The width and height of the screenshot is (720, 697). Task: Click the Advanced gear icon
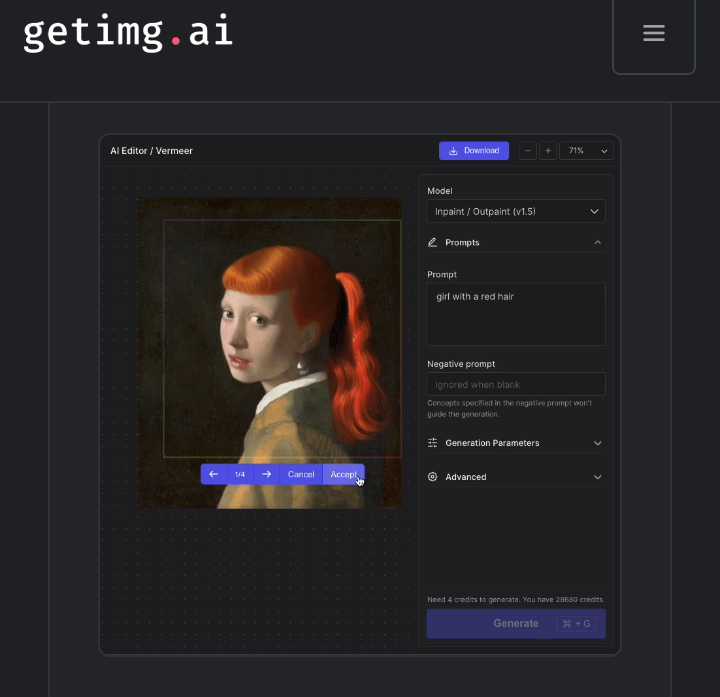(x=433, y=477)
